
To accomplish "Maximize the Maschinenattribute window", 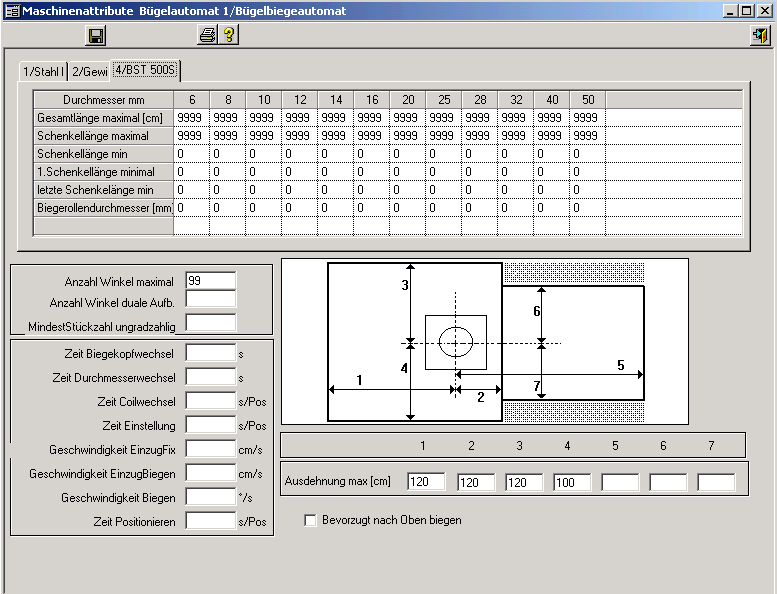I will (x=746, y=10).
